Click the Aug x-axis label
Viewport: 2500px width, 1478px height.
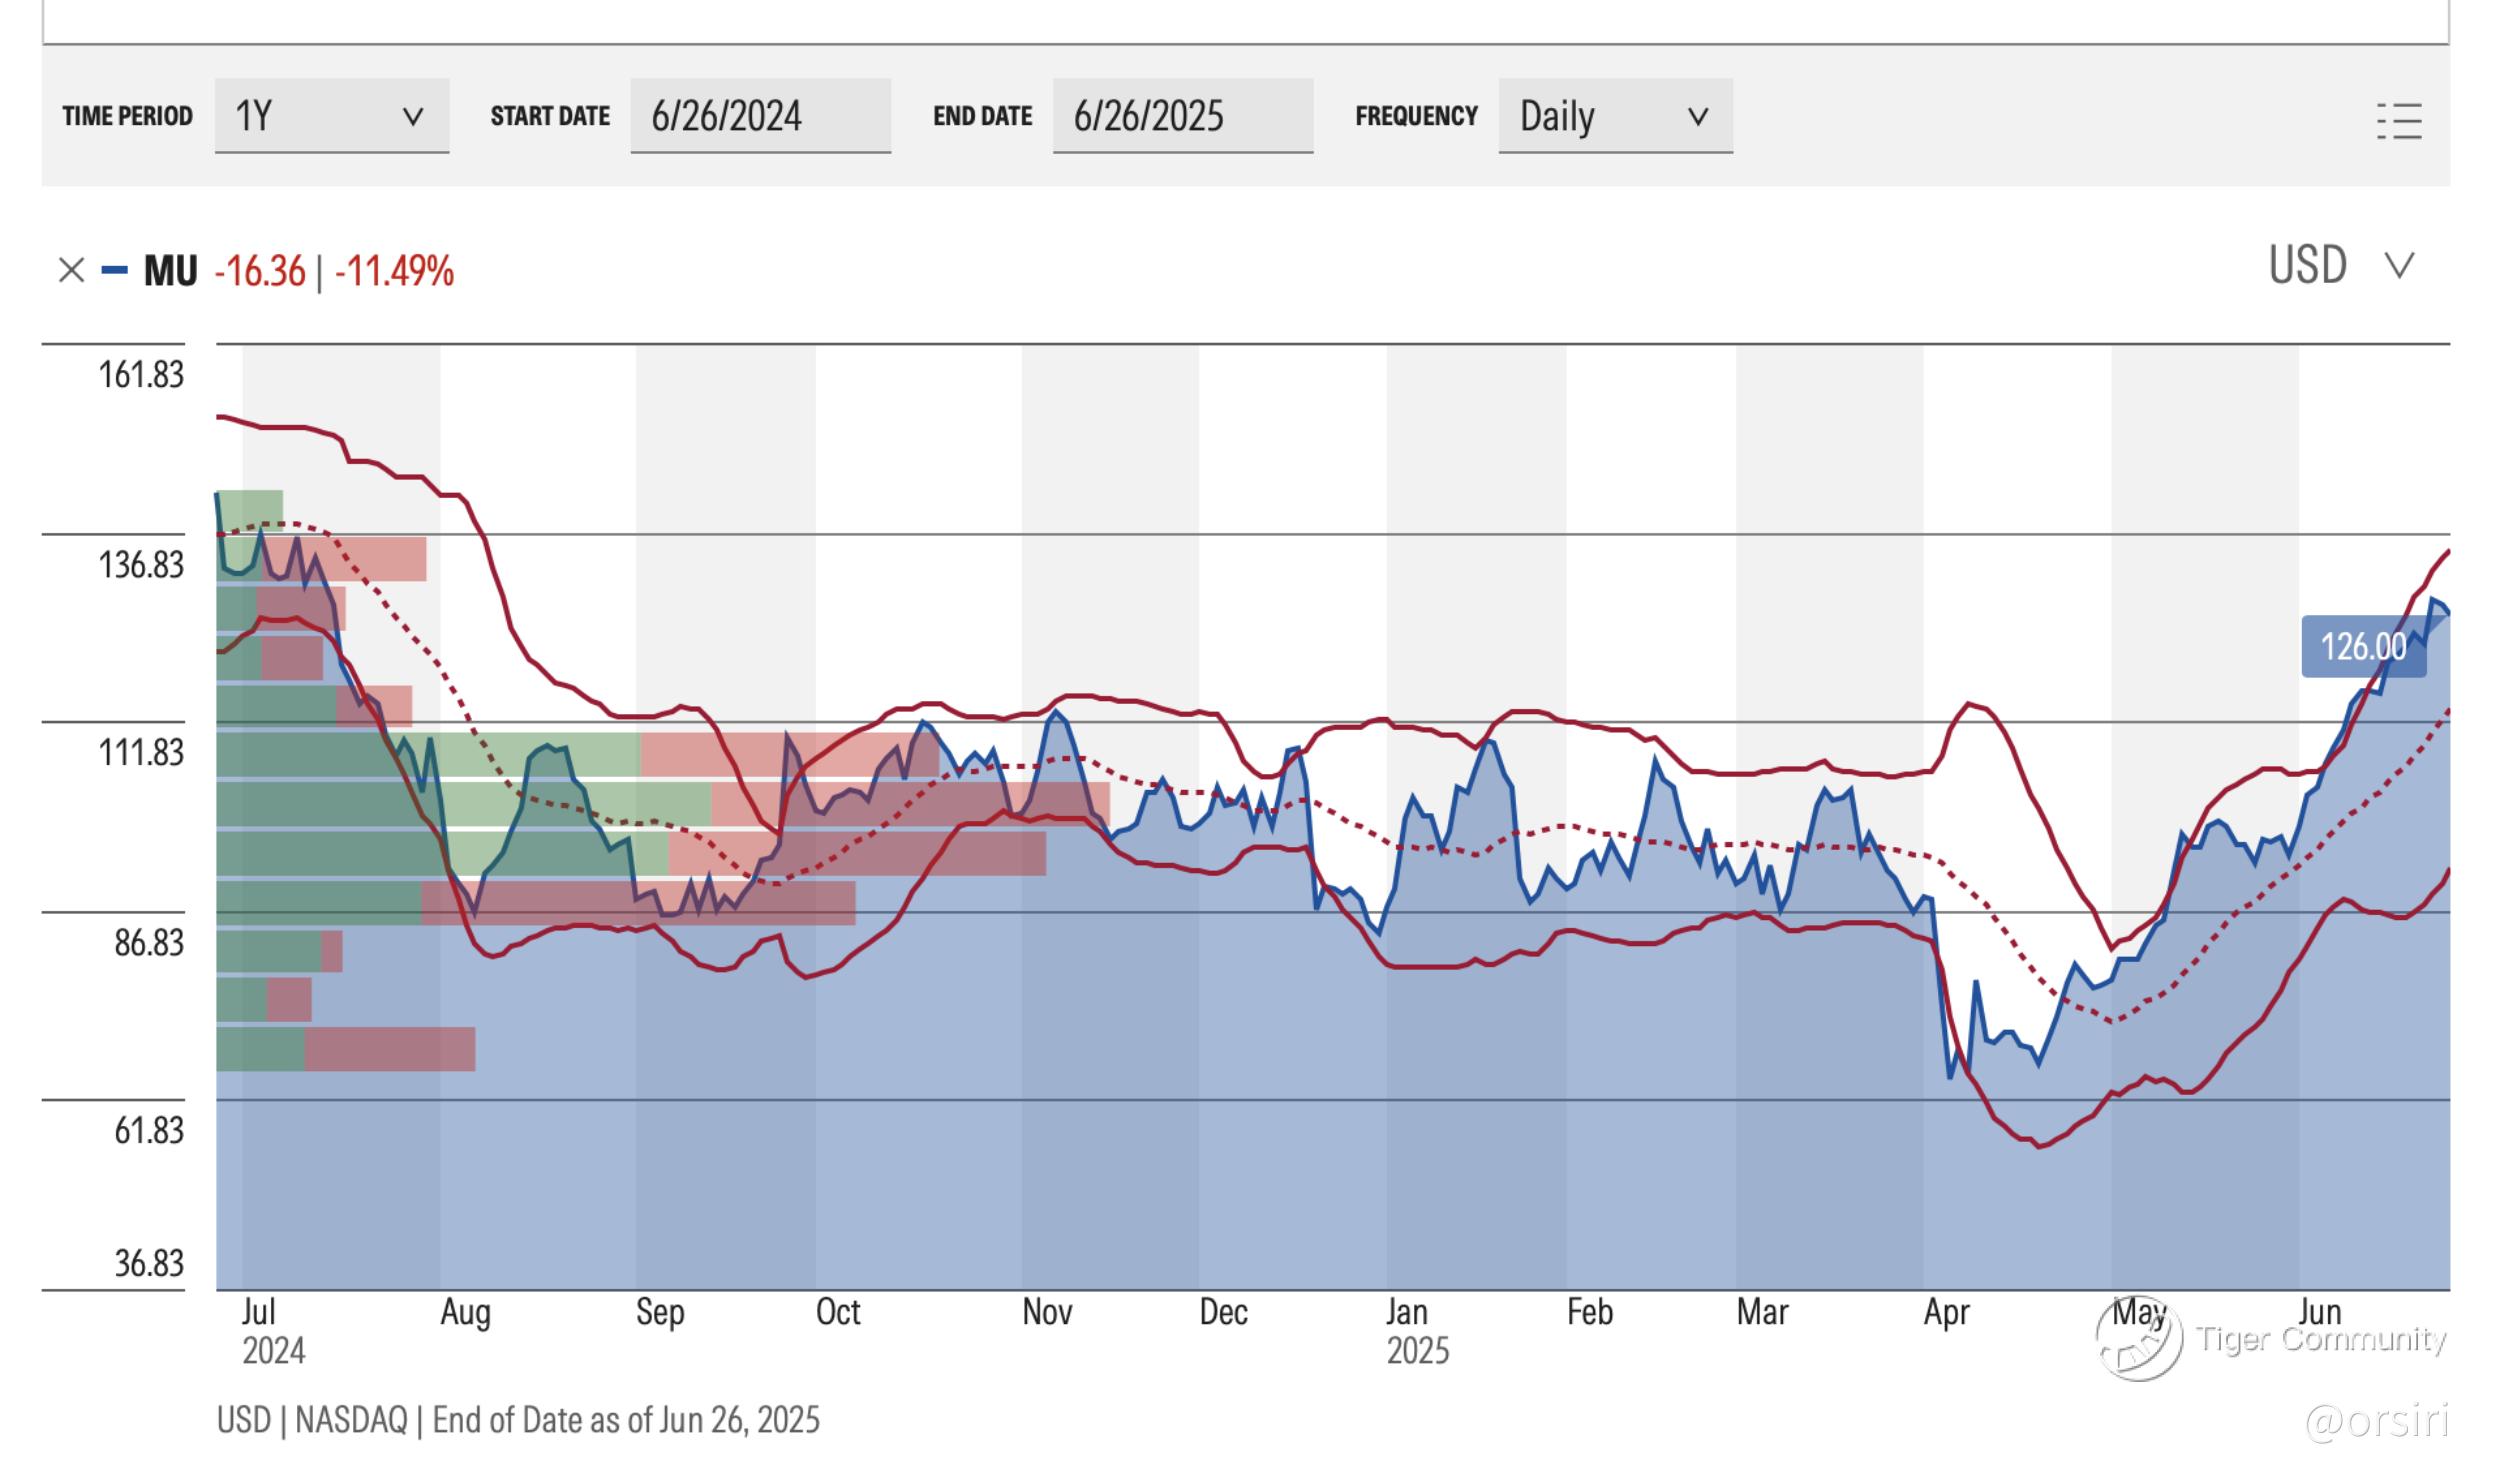point(465,1312)
